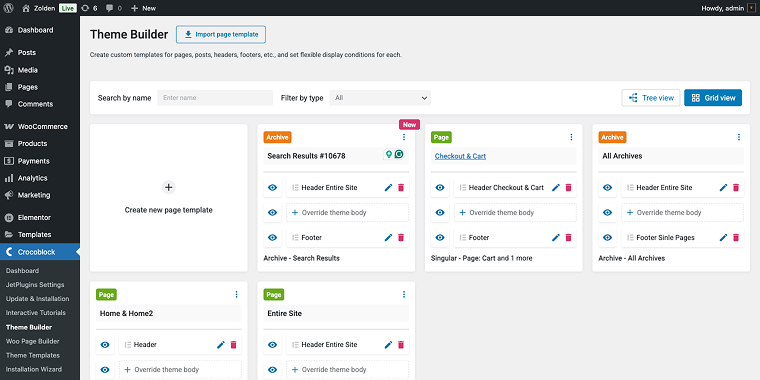Delete Header Checkout & Cart with trash icon
This screenshot has width=760, height=380.
[569, 188]
